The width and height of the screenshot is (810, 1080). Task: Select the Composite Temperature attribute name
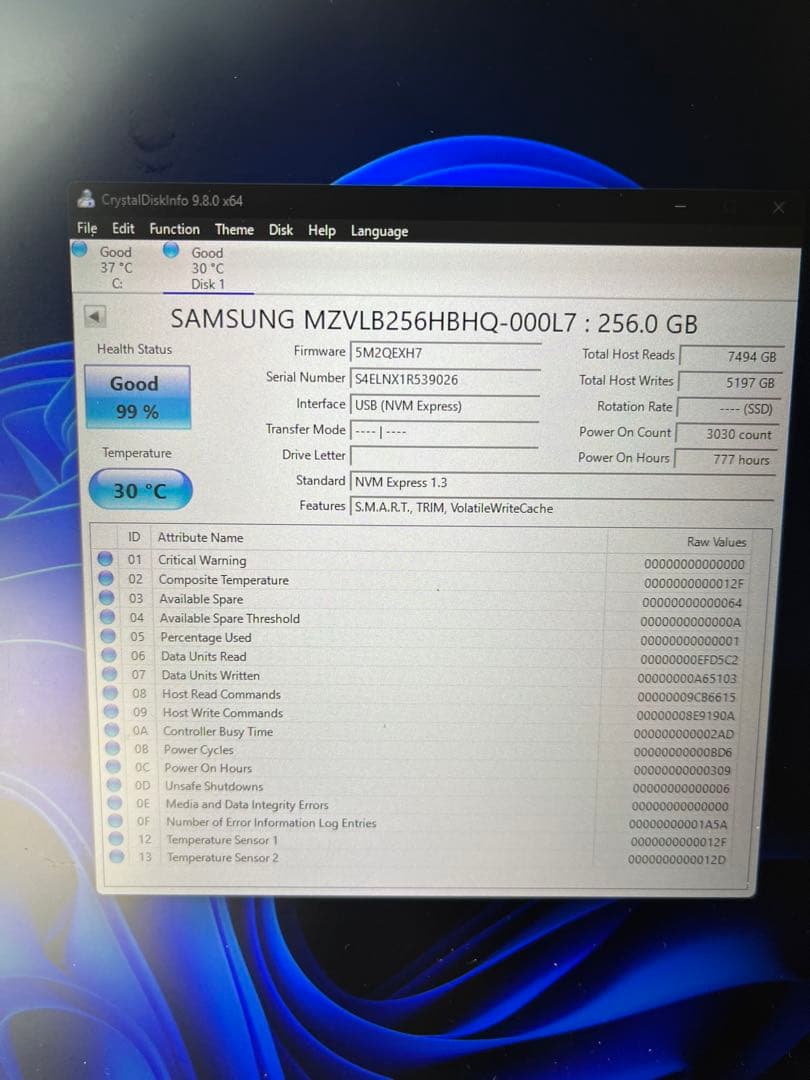pos(224,580)
